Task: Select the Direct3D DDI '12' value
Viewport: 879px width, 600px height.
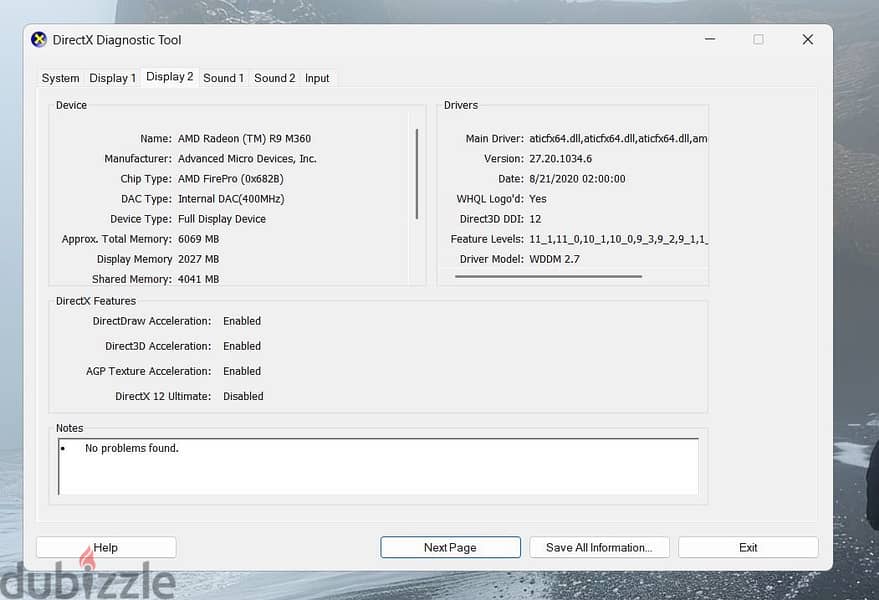Action: (535, 219)
